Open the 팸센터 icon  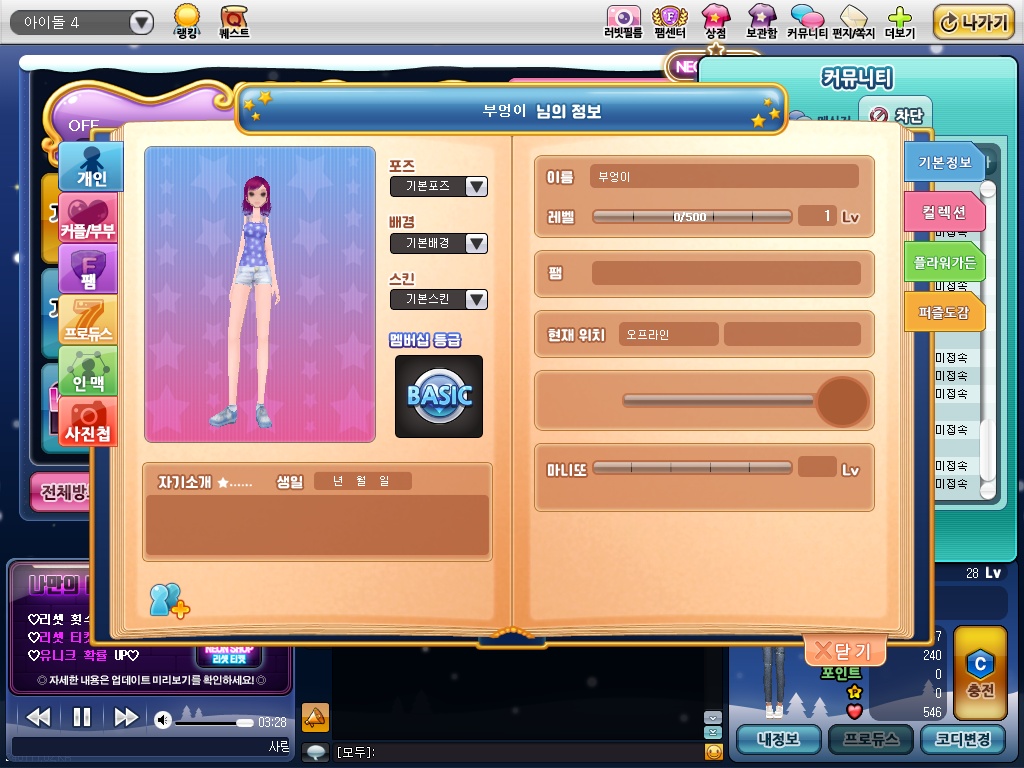click(x=670, y=22)
